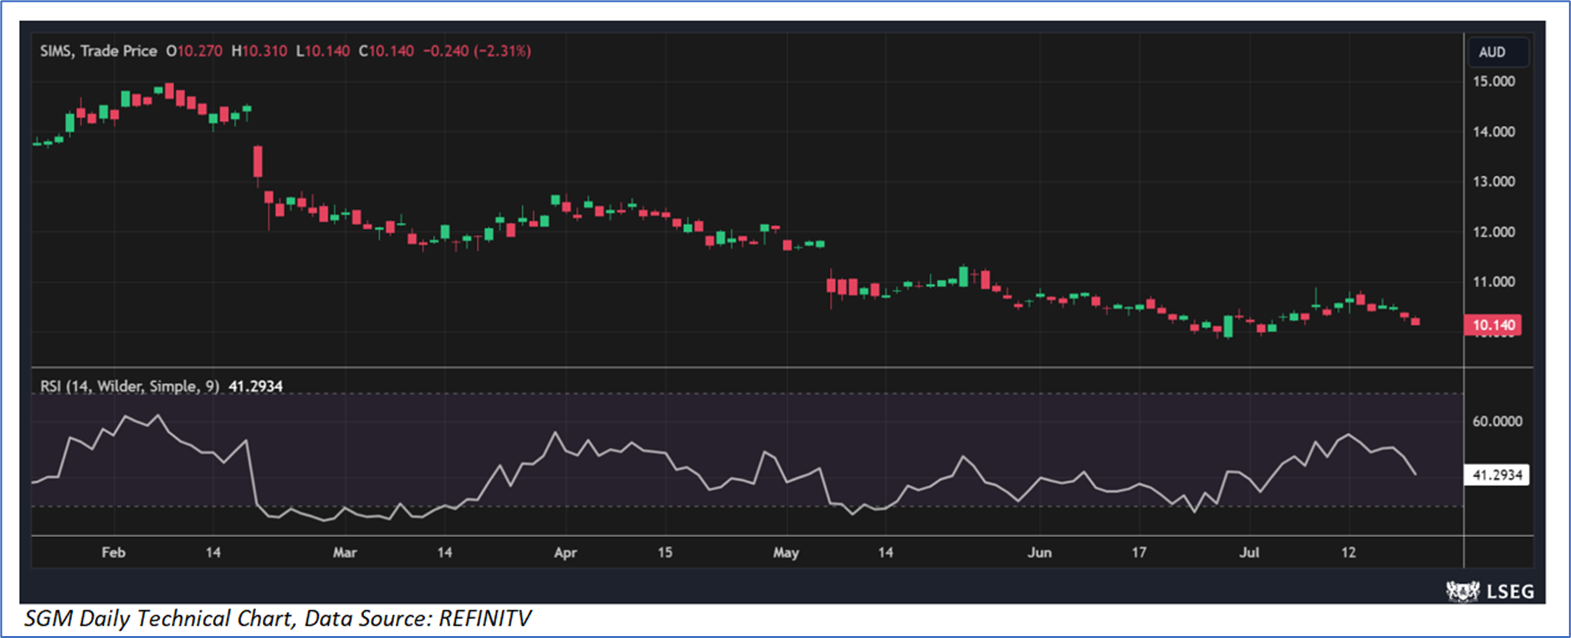
Task: Select the Apr marker on time axis
Action: (565, 552)
